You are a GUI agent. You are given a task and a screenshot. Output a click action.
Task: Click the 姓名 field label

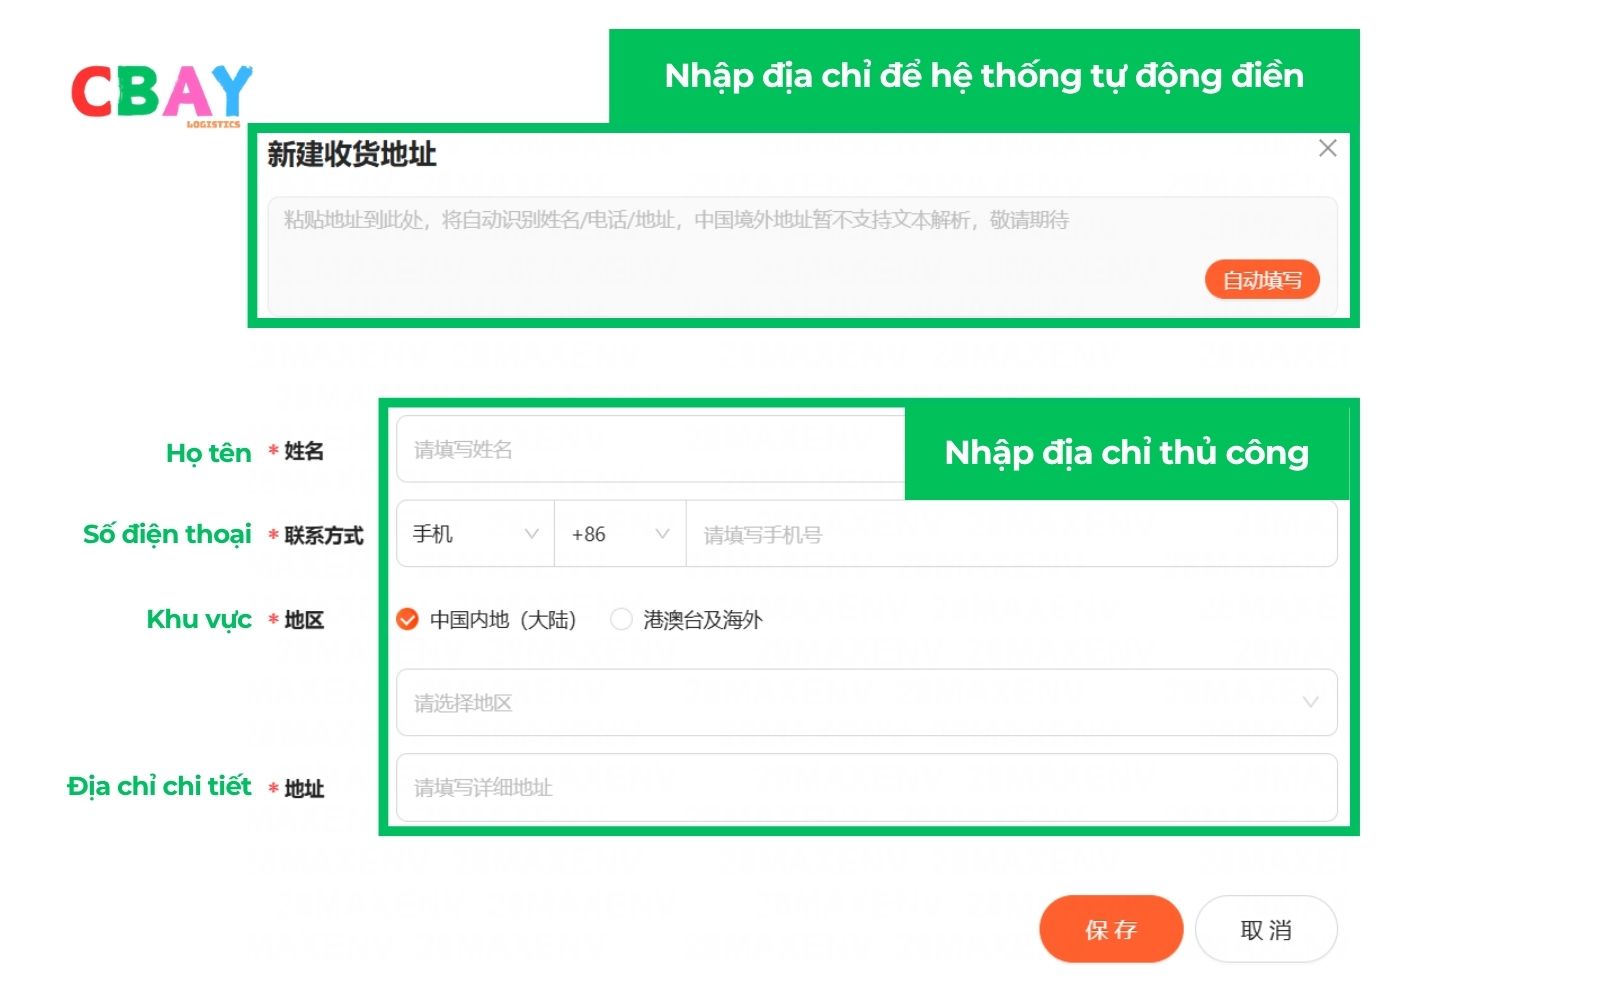pyautogui.click(x=304, y=451)
